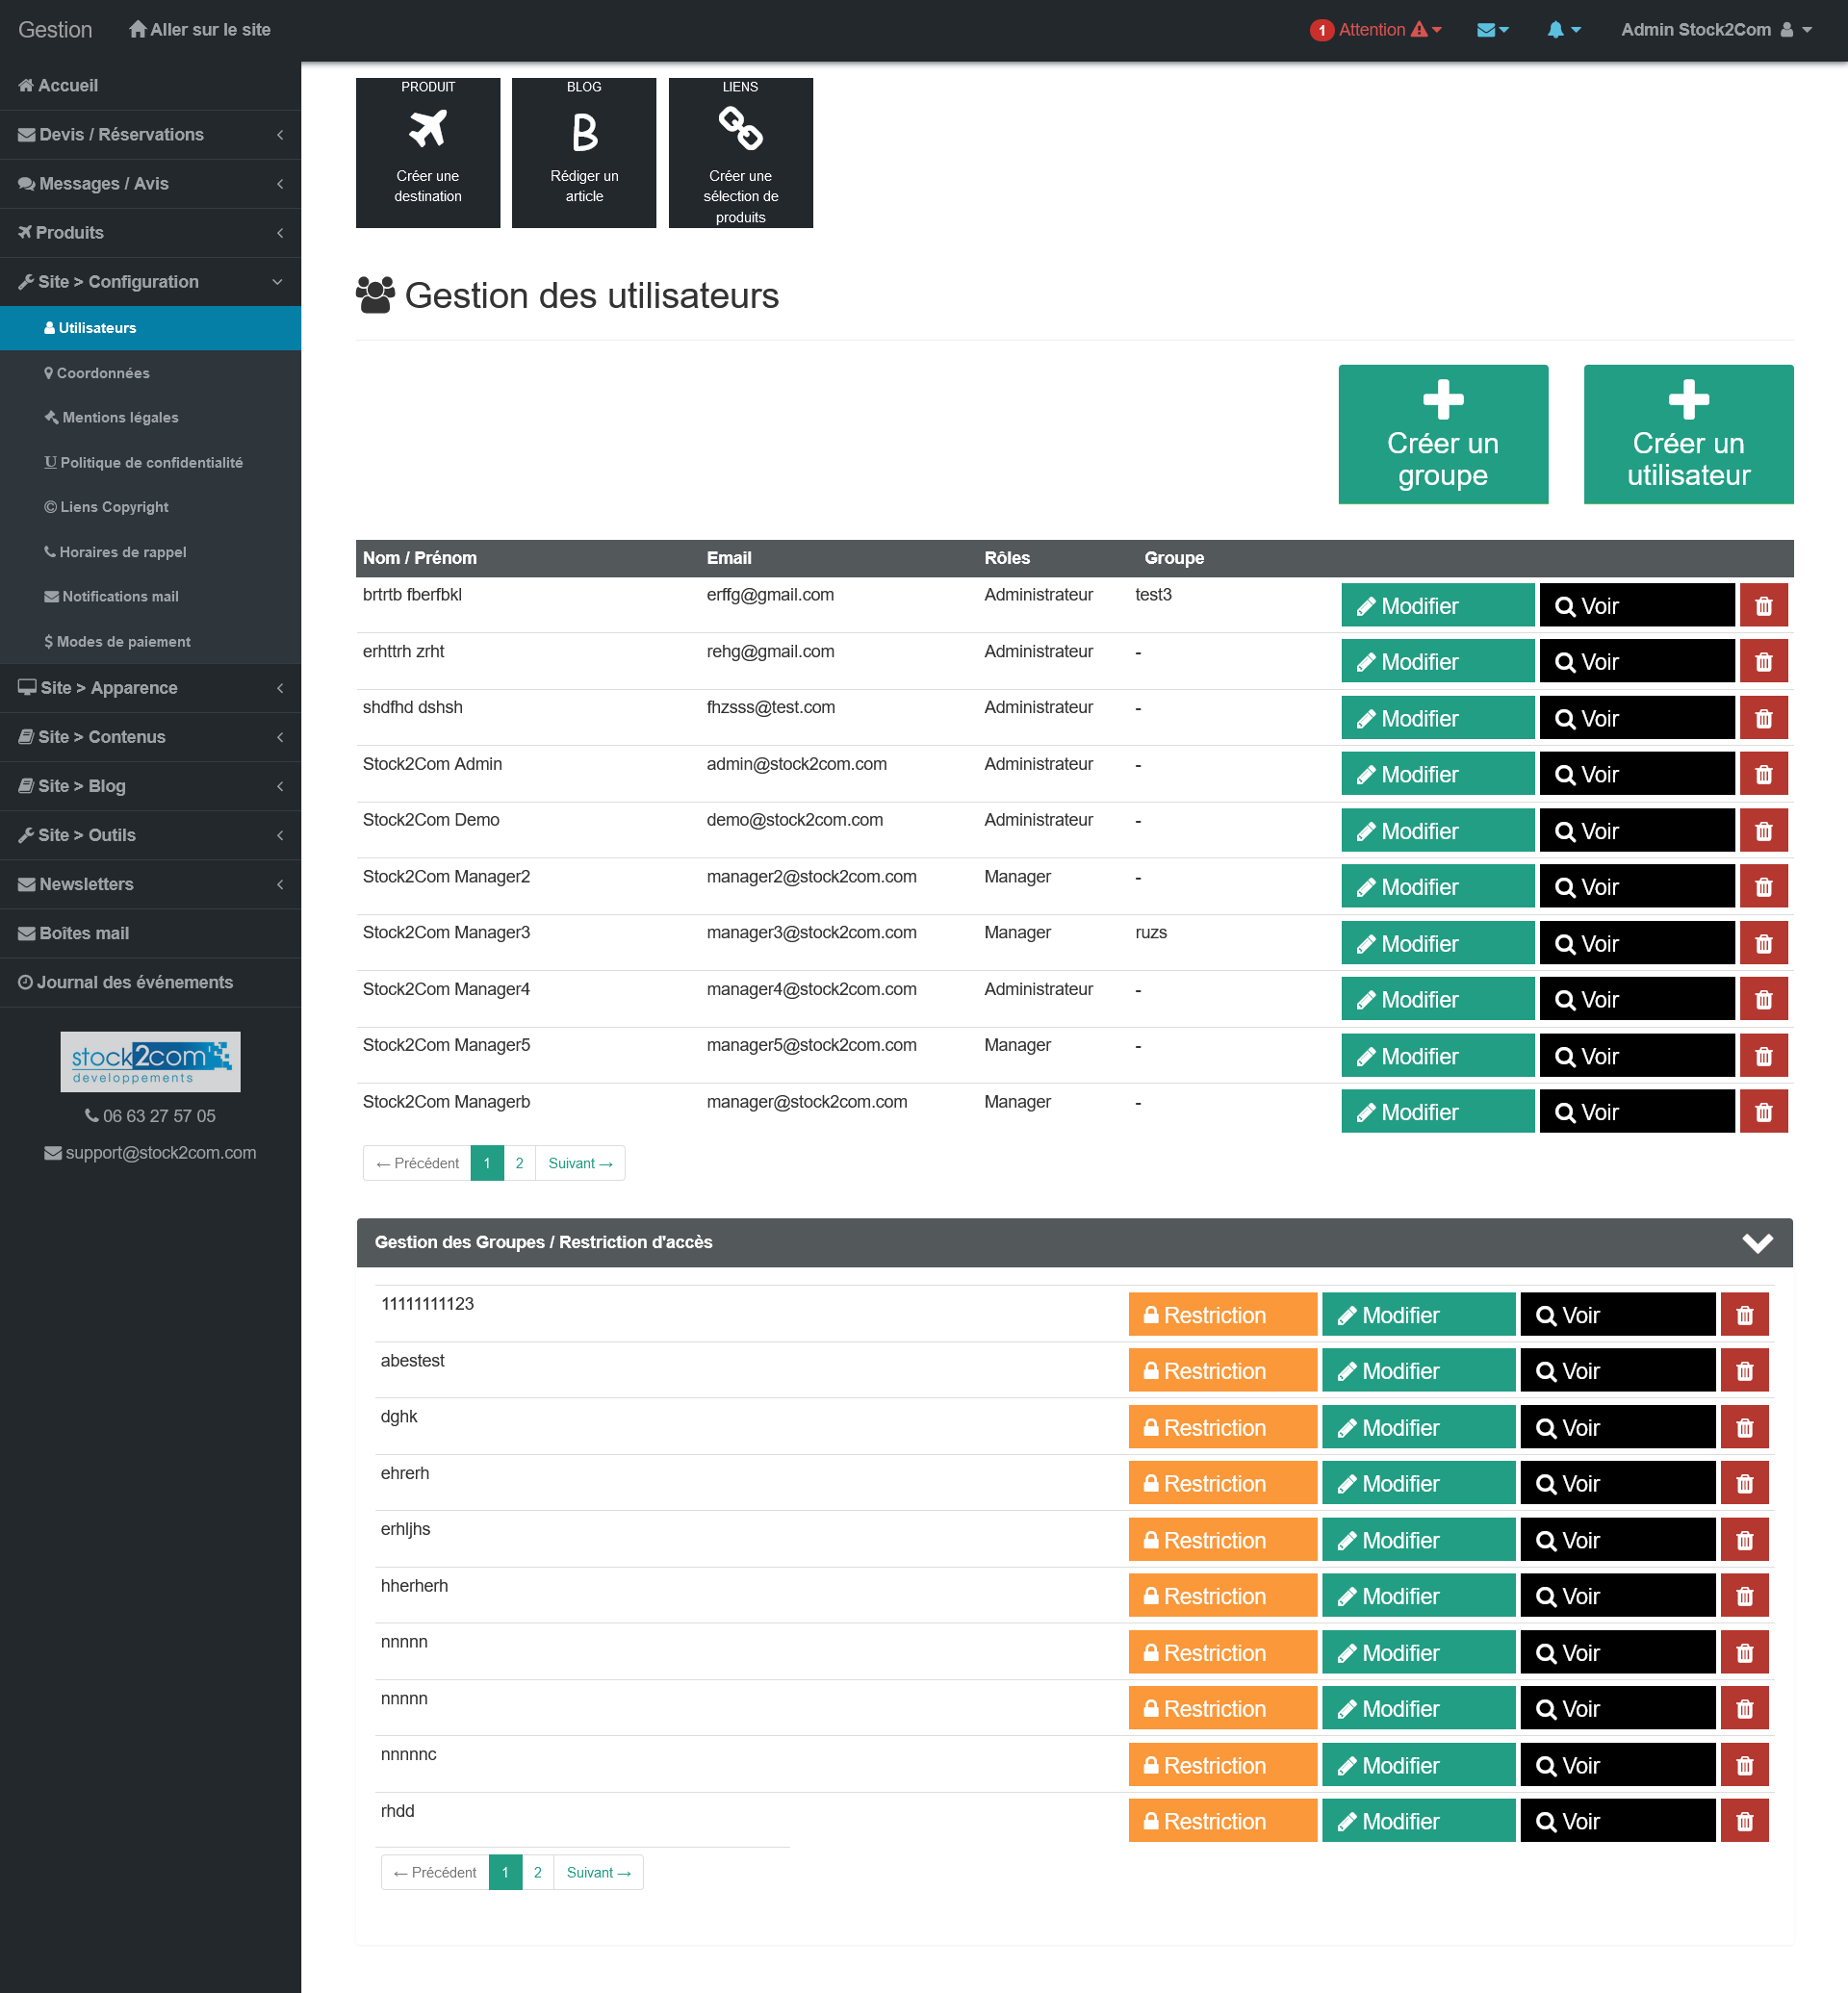Click the Créer un utilisateur button
The height and width of the screenshot is (1993, 1848).
tap(1687, 434)
